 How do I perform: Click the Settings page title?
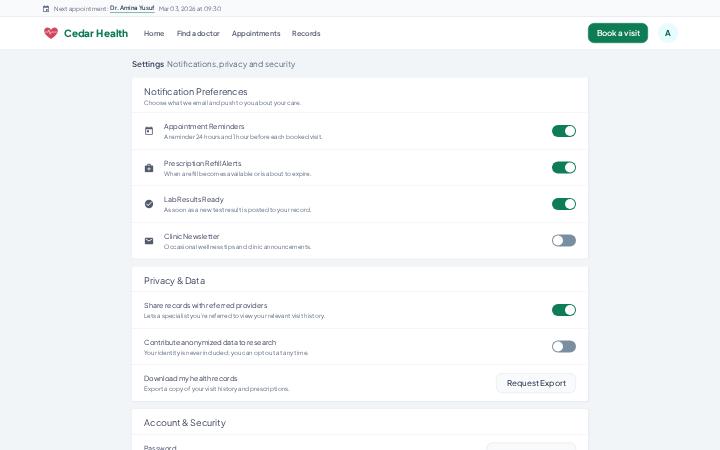click(148, 64)
